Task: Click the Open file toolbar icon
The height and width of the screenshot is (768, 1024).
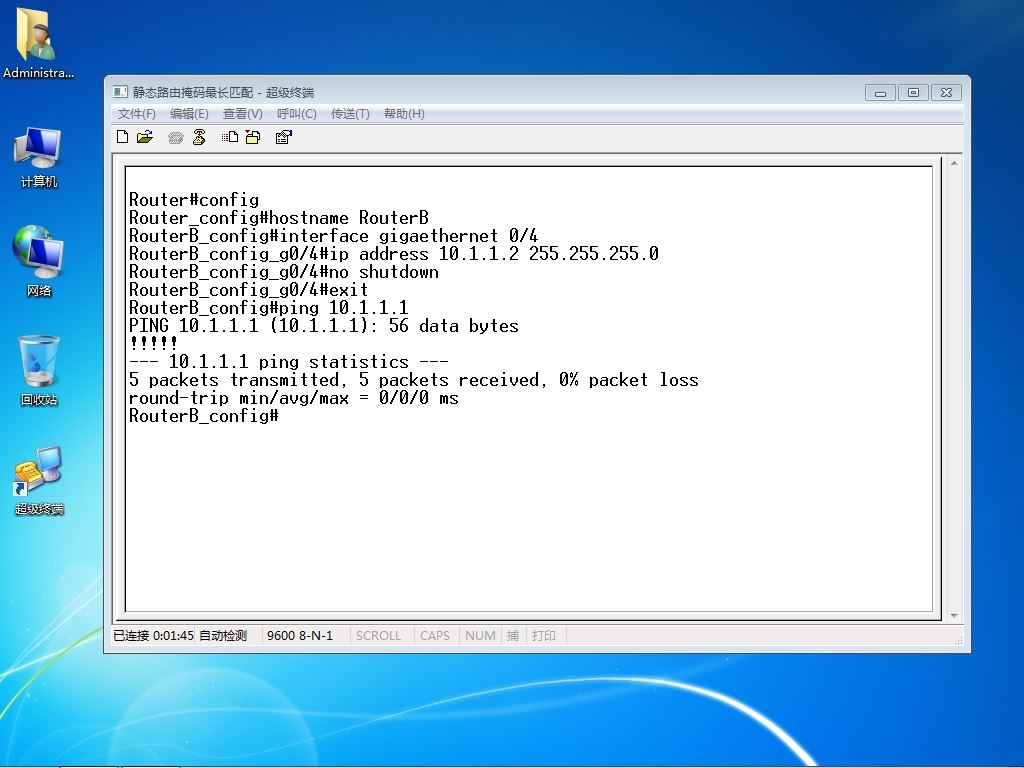Action: [x=145, y=136]
